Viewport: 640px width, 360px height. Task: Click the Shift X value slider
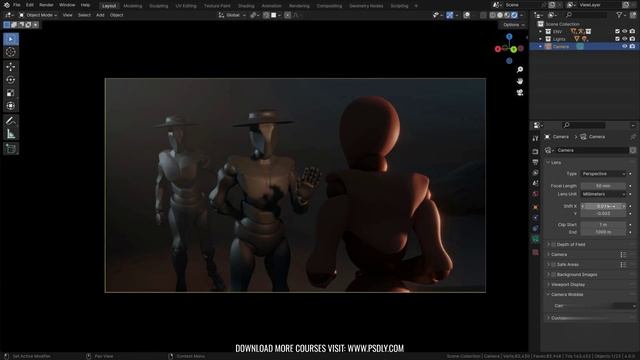(603, 207)
